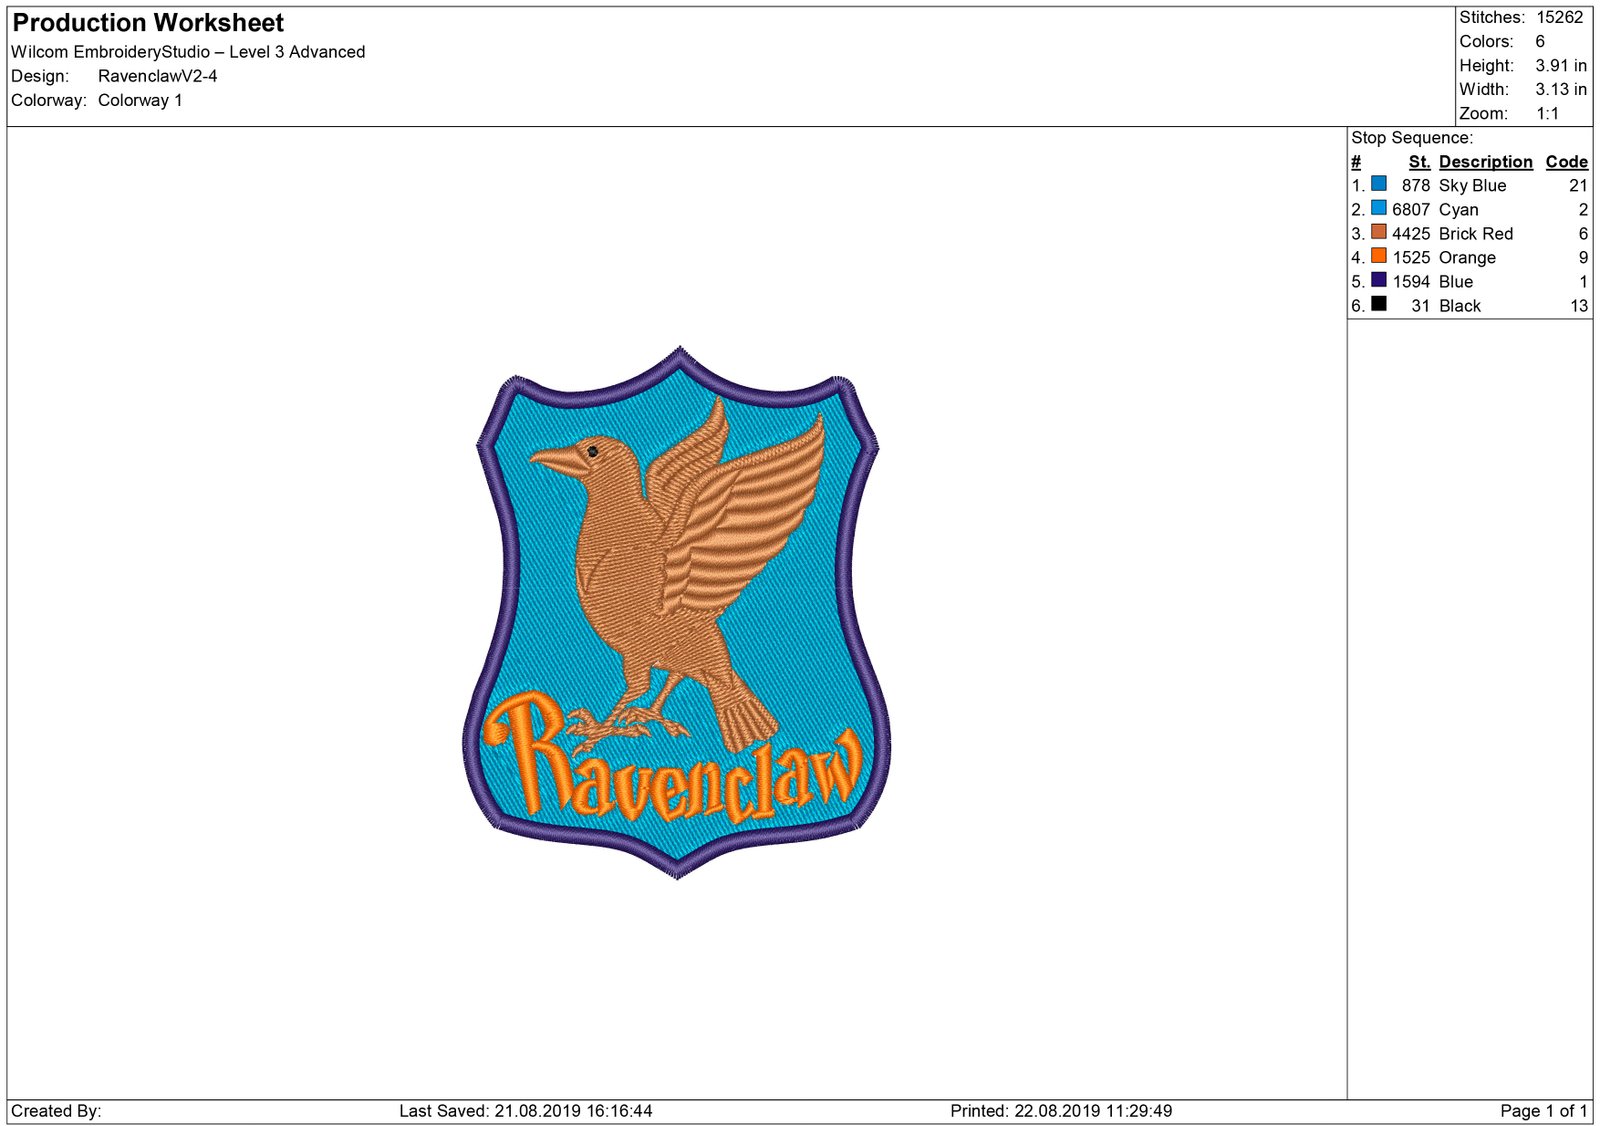Click the Sky Blue color swatch
The height and width of the screenshot is (1126, 1600).
point(1378,184)
